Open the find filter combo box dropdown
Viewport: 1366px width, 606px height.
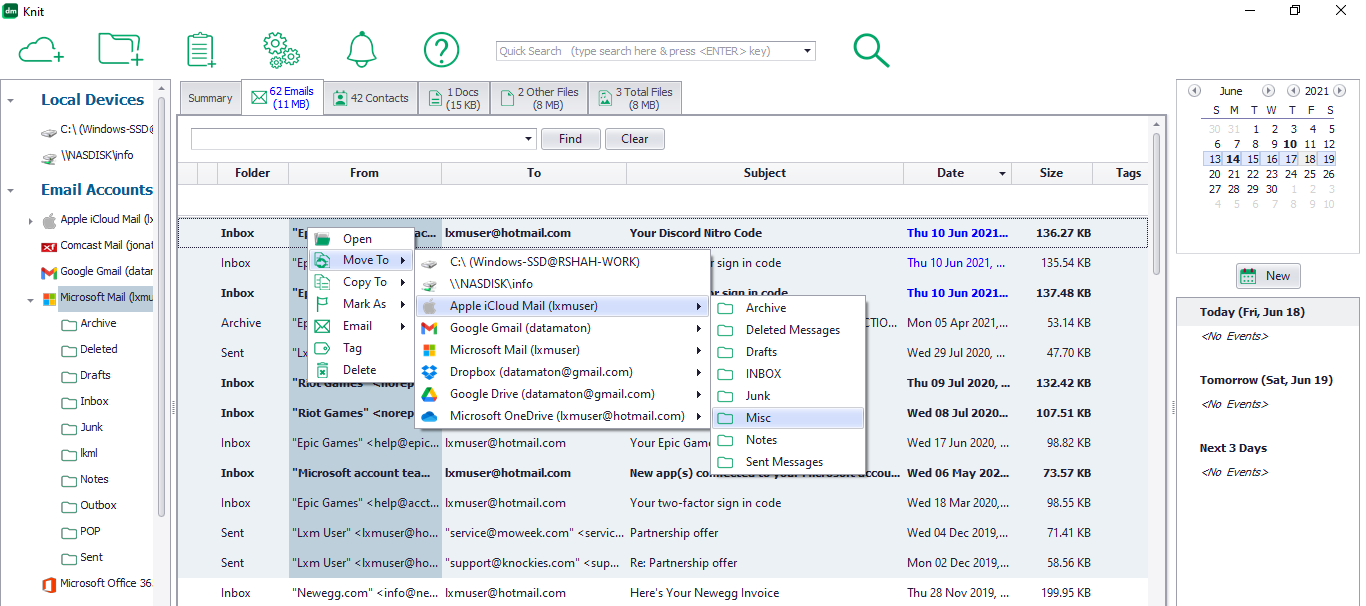529,139
